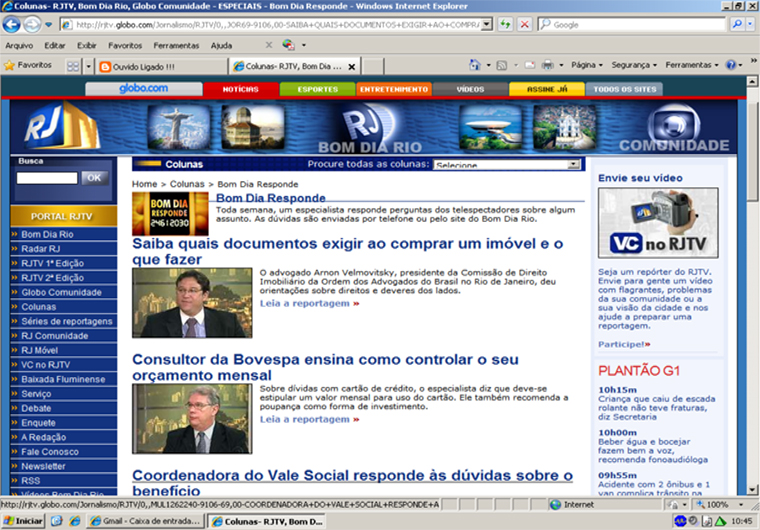
Task: Click the Favoritos star button
Action: [28, 65]
